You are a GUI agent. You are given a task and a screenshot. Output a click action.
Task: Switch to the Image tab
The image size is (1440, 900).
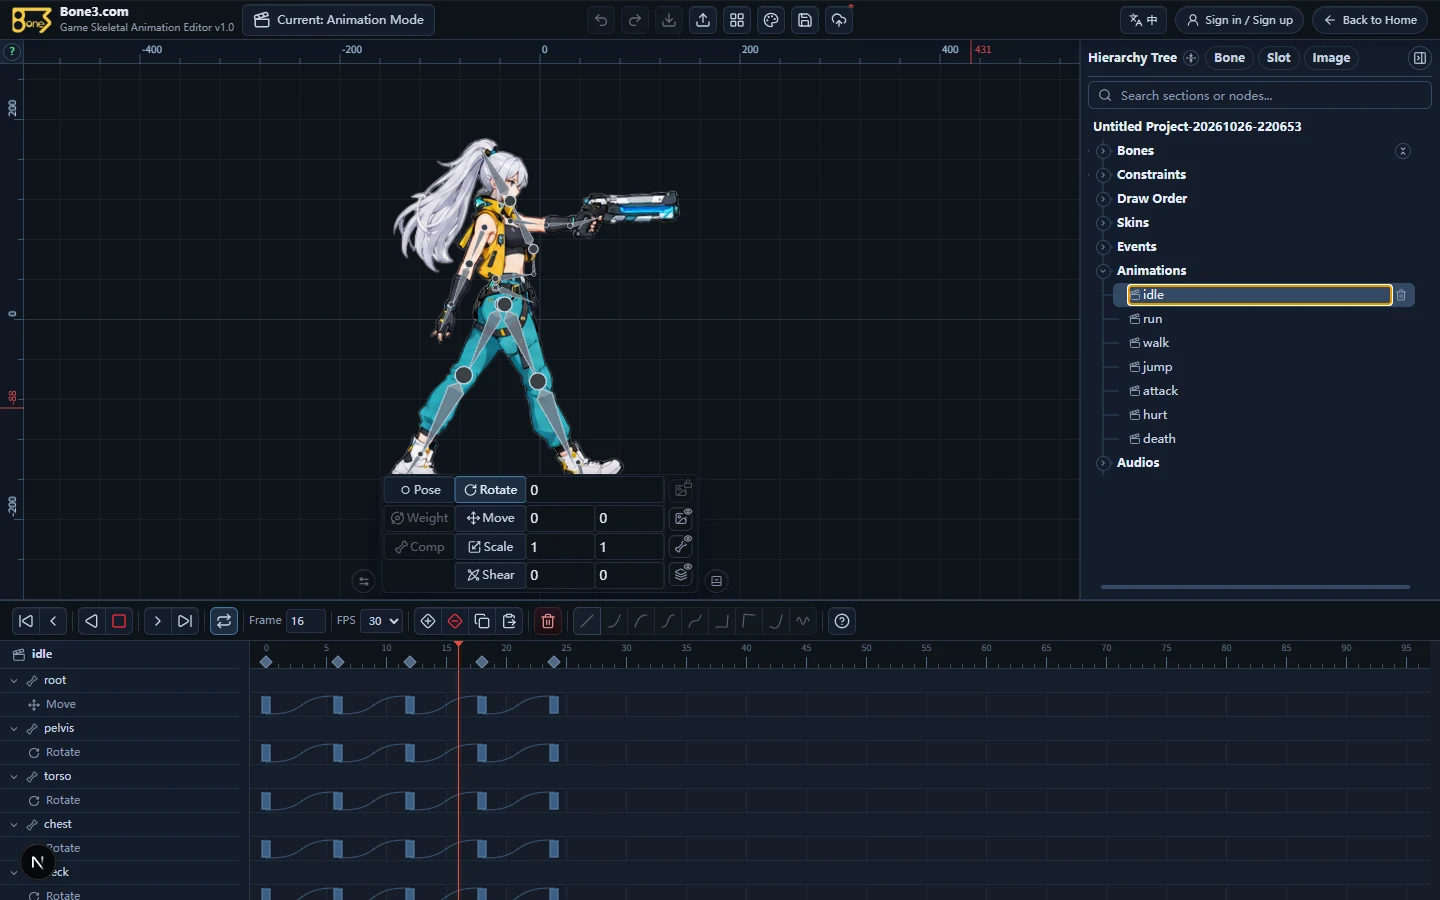click(1331, 58)
